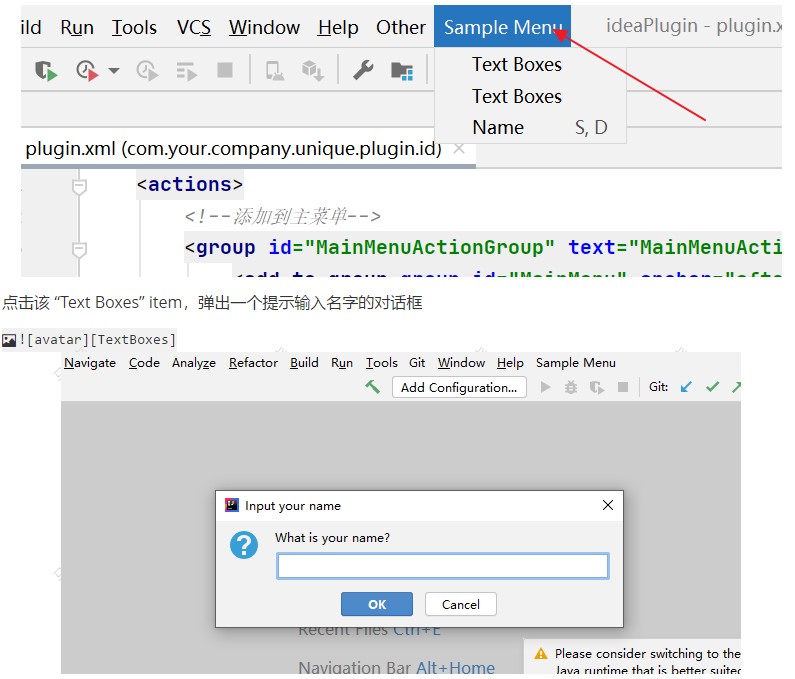Collapse the group tag fold marker in gutter

pos(79,248)
